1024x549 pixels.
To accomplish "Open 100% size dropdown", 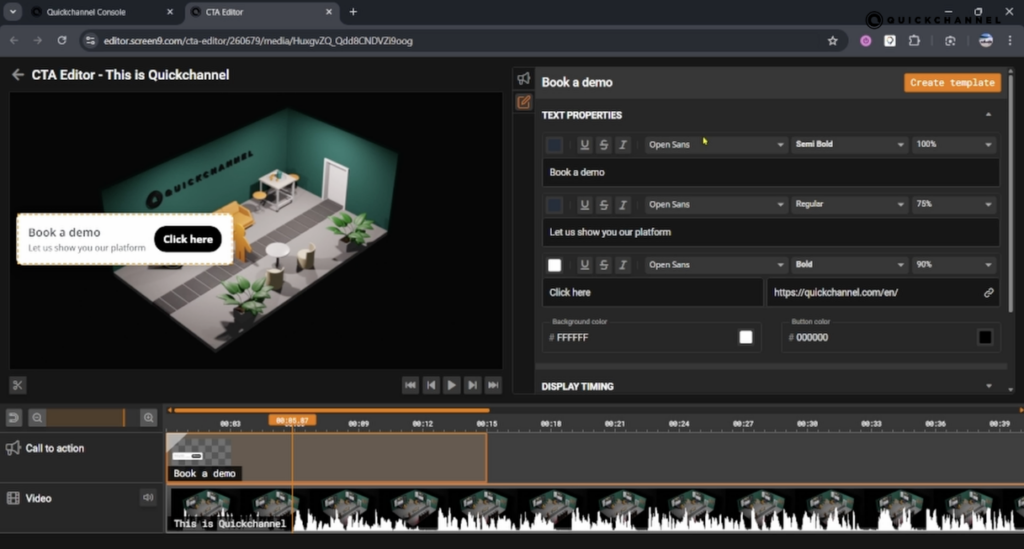I will pos(953,144).
